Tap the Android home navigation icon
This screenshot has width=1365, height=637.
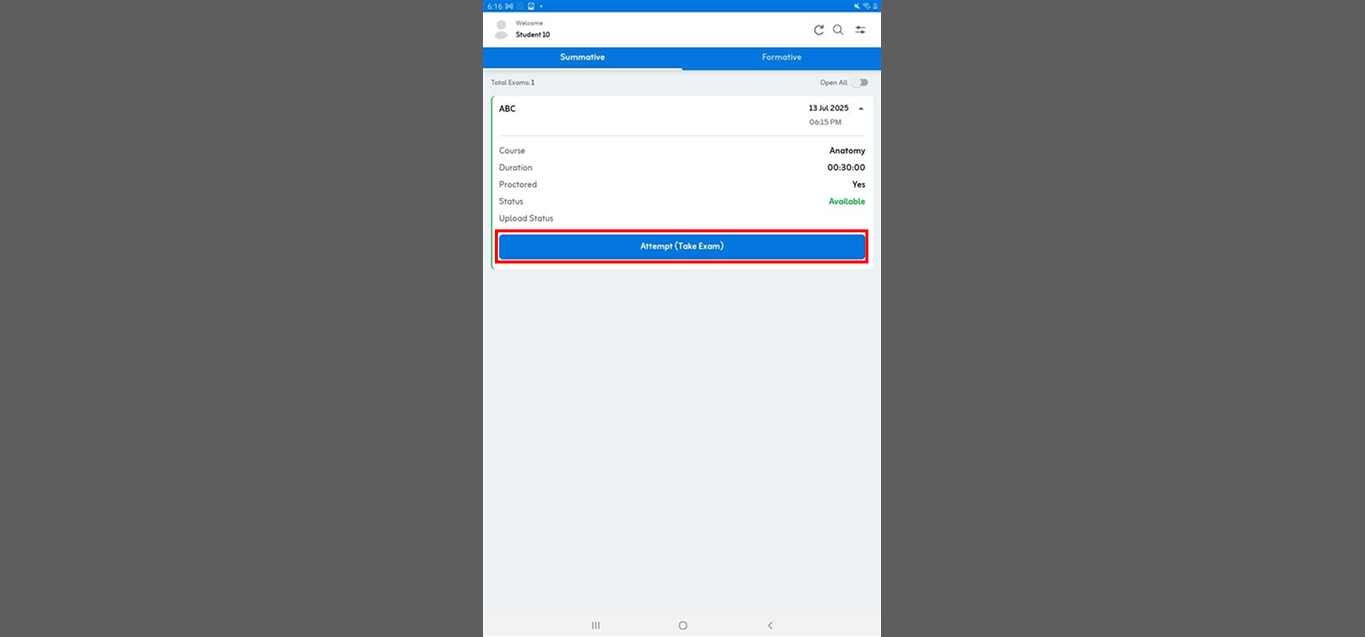click(683, 625)
